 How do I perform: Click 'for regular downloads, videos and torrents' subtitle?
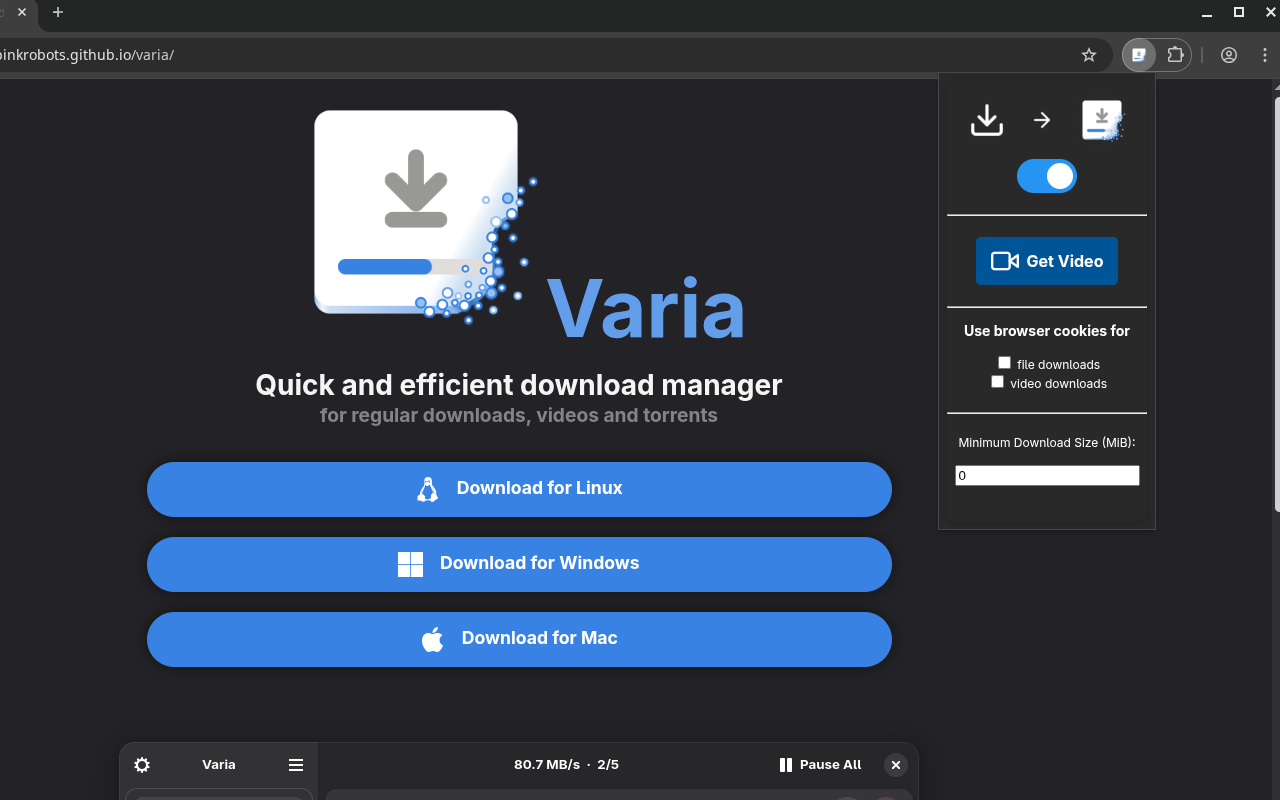pyautogui.click(x=519, y=415)
